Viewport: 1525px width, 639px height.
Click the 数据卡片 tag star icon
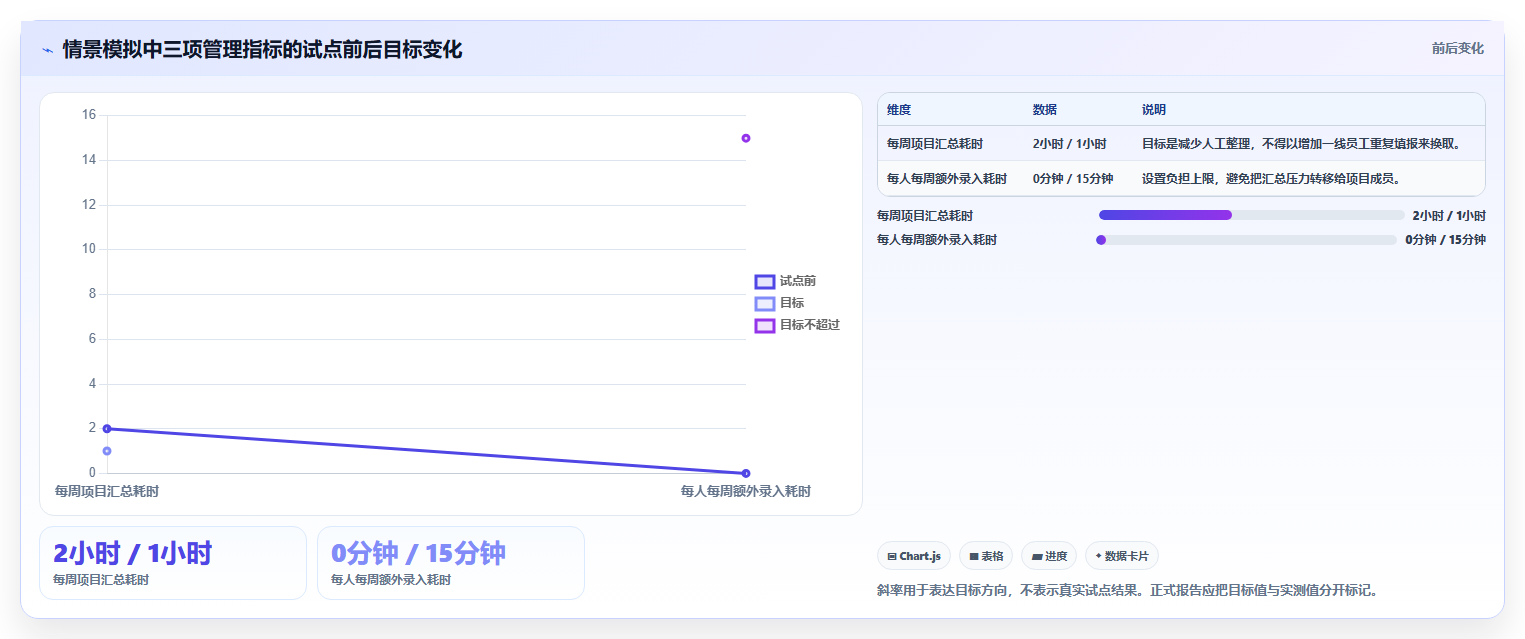pos(1099,556)
